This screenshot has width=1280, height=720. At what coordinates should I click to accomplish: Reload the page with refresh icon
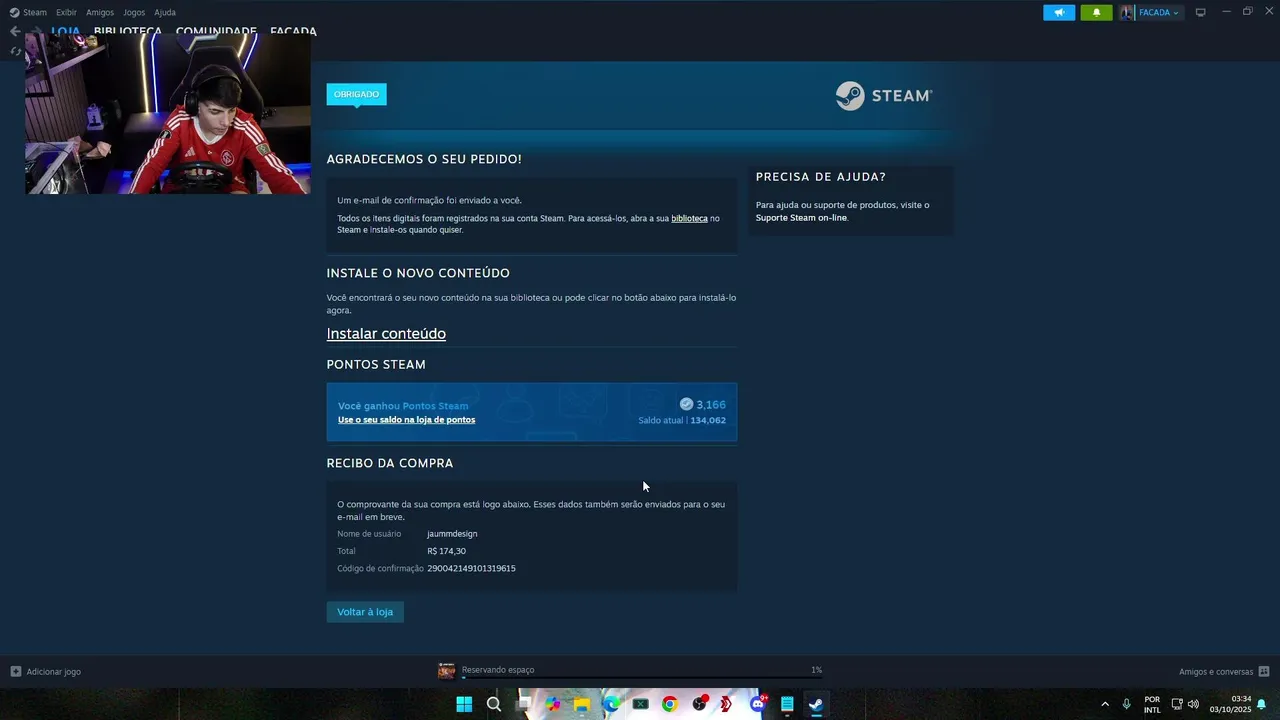point(15,51)
